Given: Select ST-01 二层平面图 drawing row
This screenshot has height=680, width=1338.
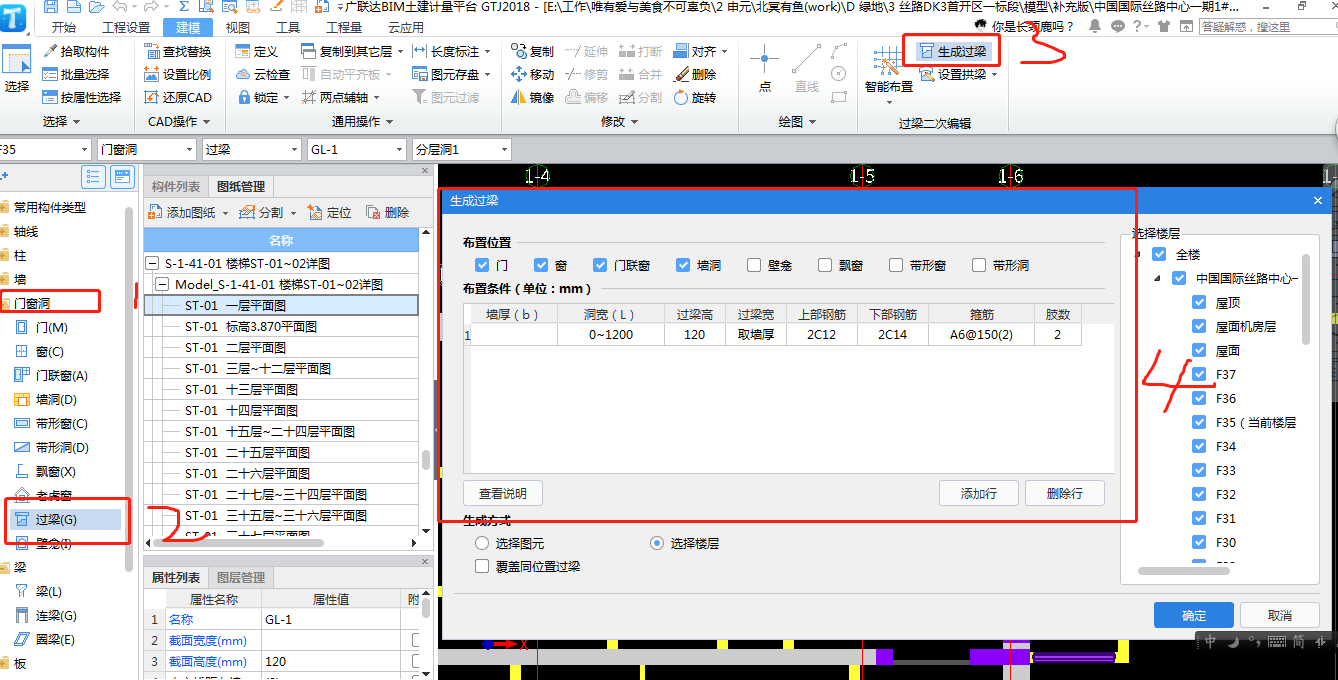Looking at the screenshot, I should (281, 347).
